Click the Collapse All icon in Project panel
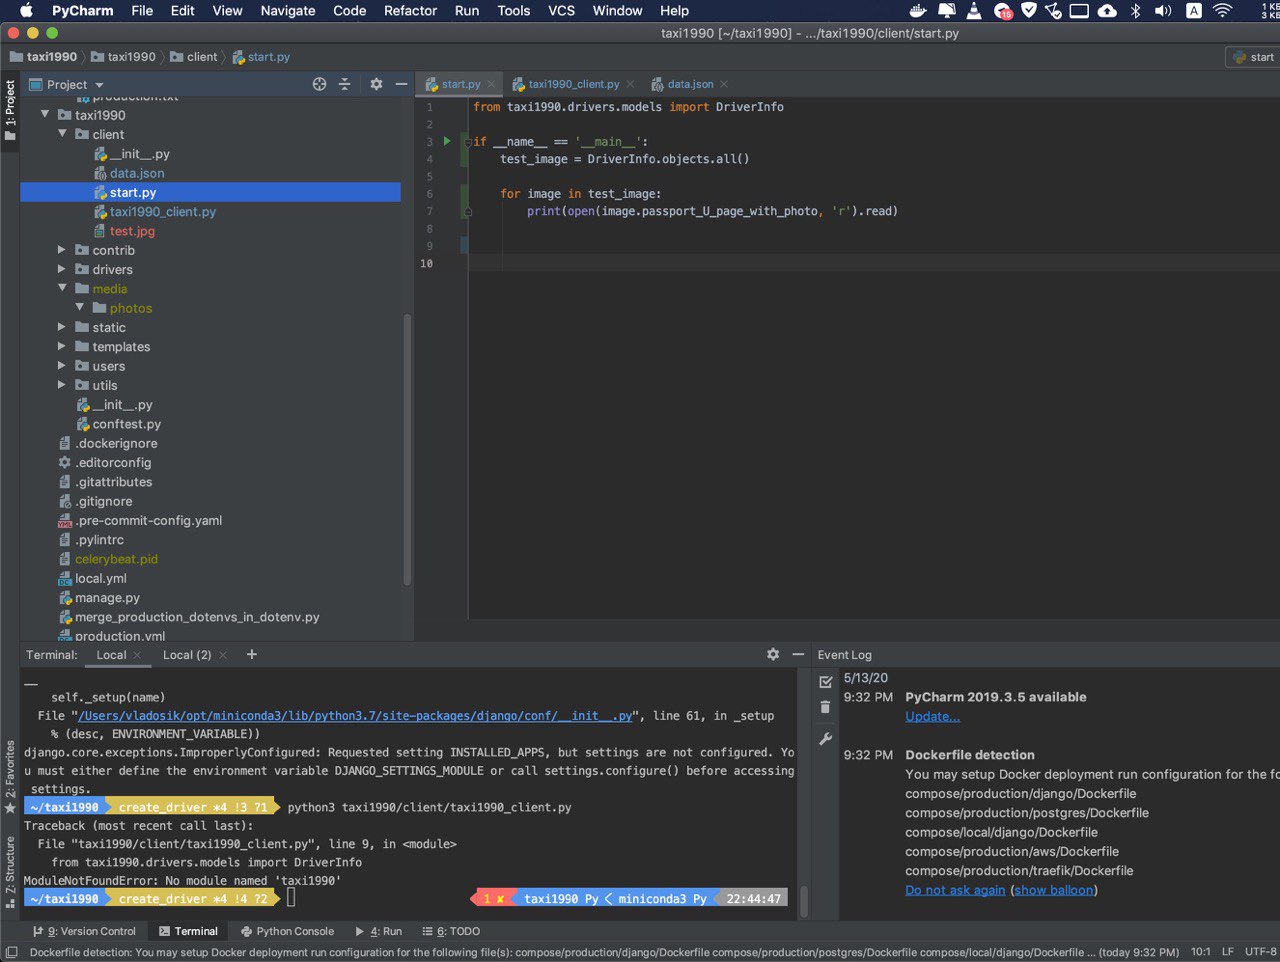Image resolution: width=1280 pixels, height=962 pixels. [345, 84]
